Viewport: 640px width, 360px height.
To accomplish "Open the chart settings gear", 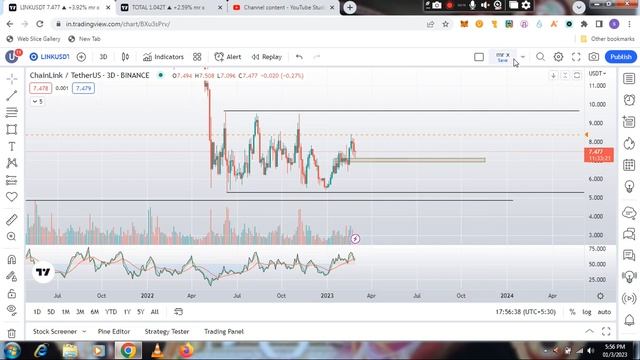I will pos(558,57).
